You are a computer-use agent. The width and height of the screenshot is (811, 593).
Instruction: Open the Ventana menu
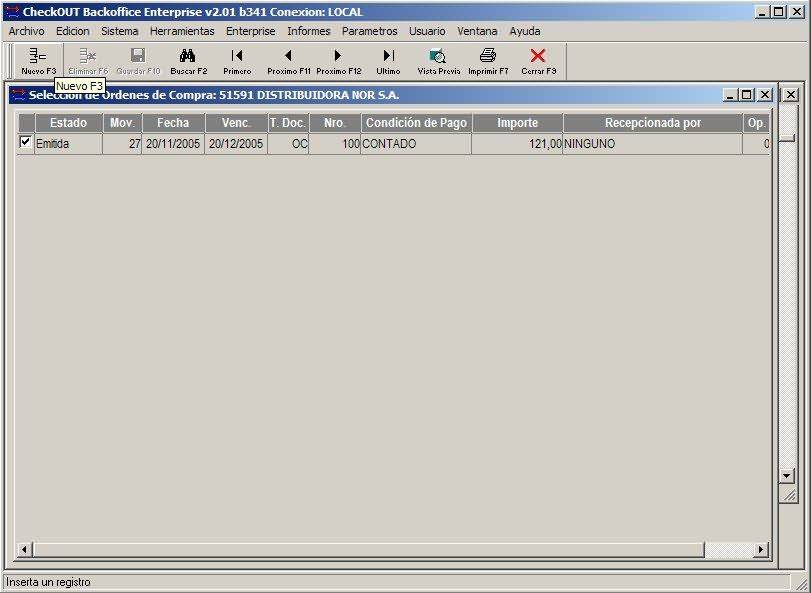click(x=477, y=31)
